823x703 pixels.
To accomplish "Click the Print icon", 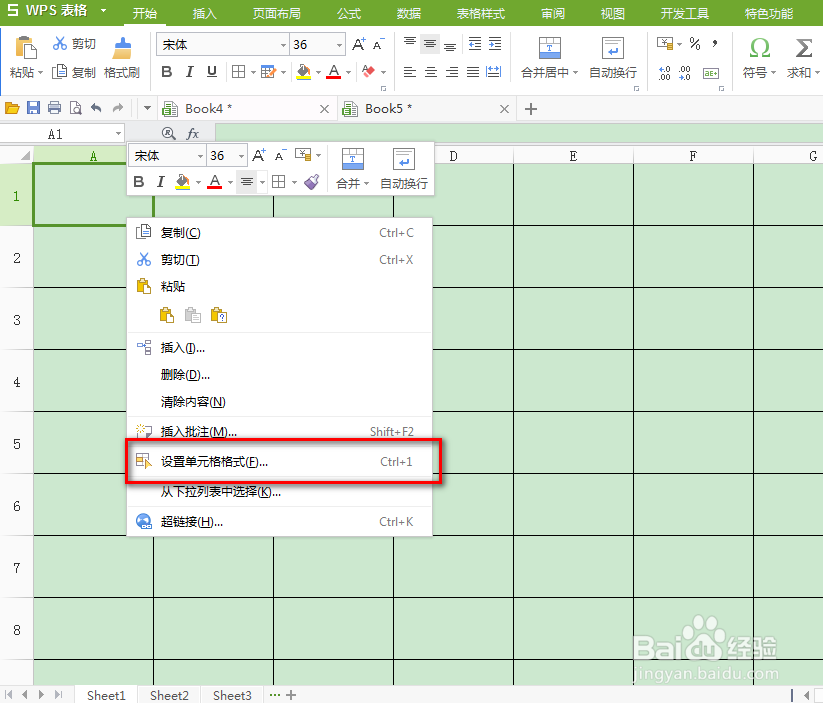I will [54, 108].
